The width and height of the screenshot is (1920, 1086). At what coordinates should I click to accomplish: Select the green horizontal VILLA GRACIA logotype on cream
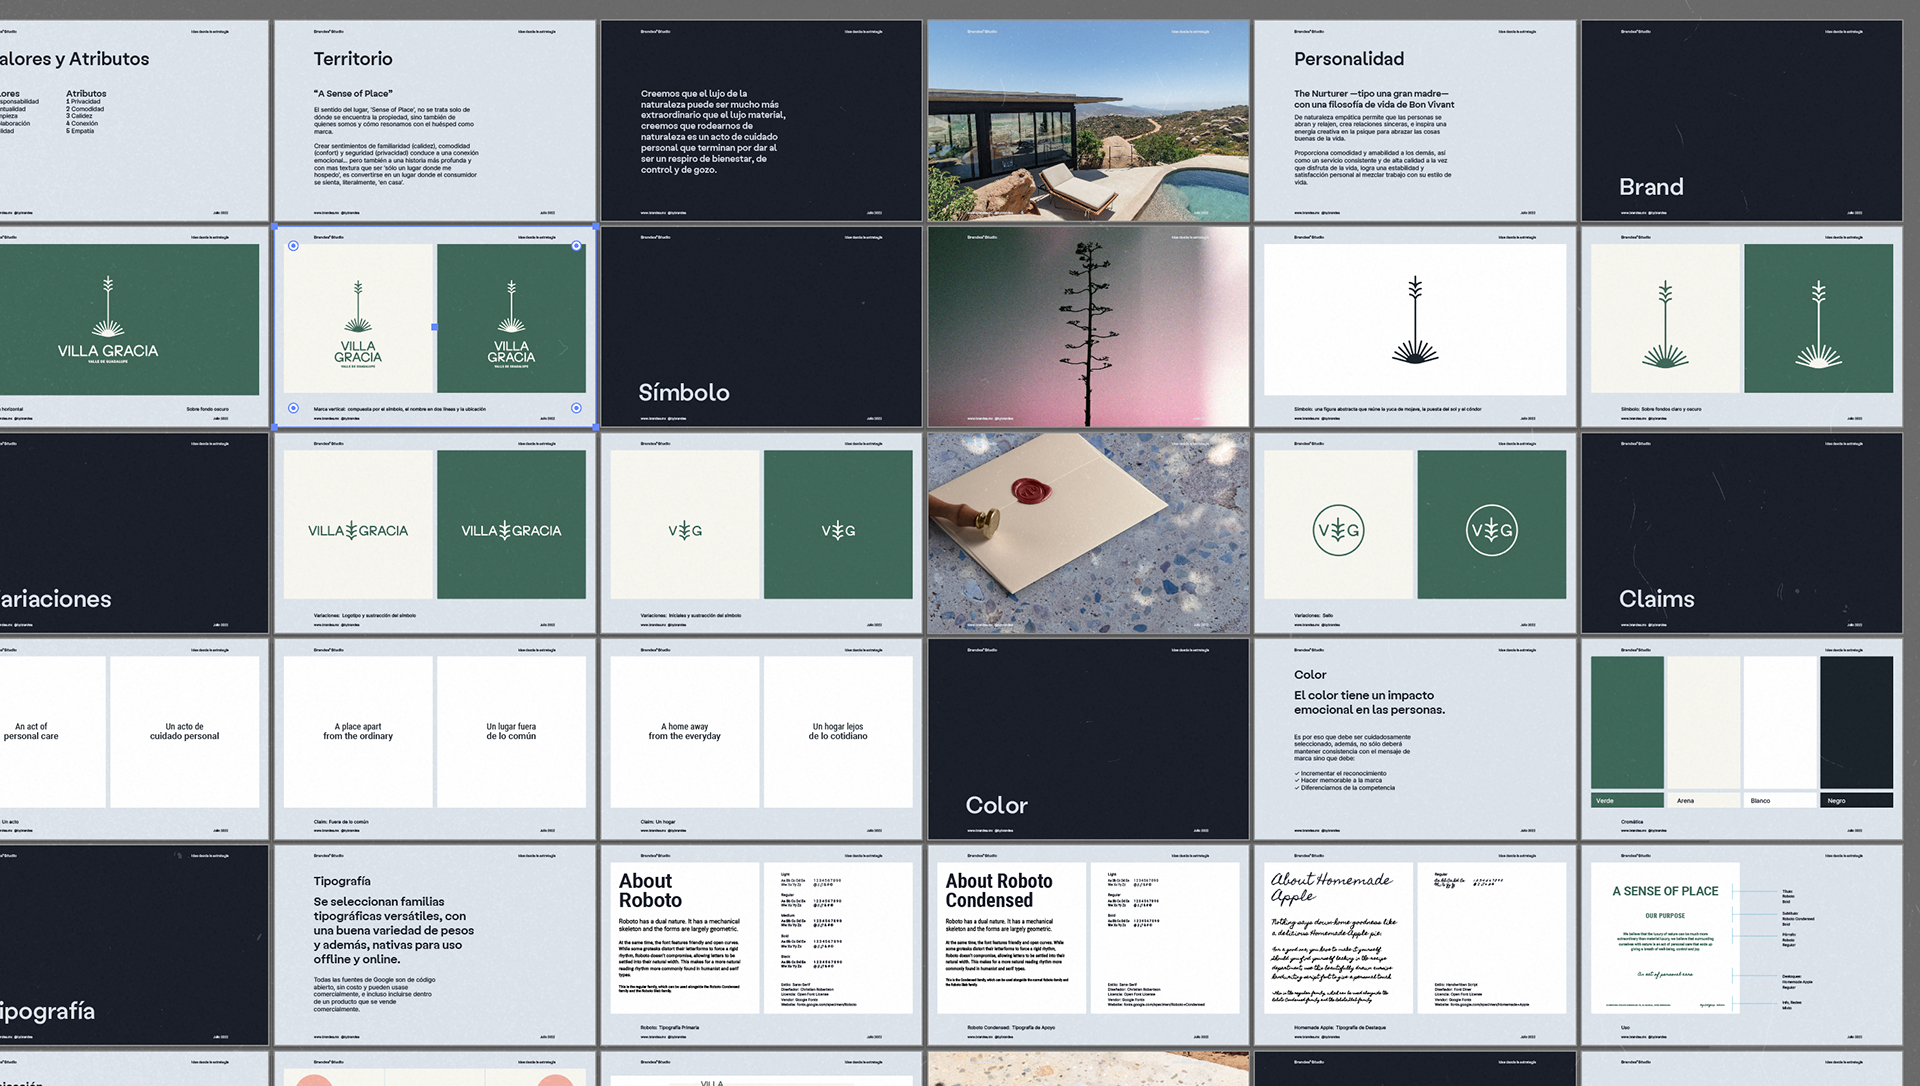(358, 530)
